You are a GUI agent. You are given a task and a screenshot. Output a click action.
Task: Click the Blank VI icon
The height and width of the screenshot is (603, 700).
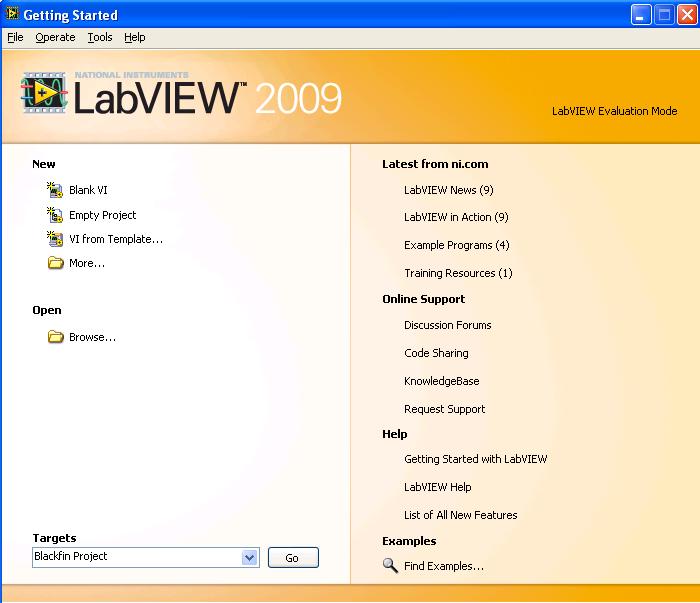[55, 190]
